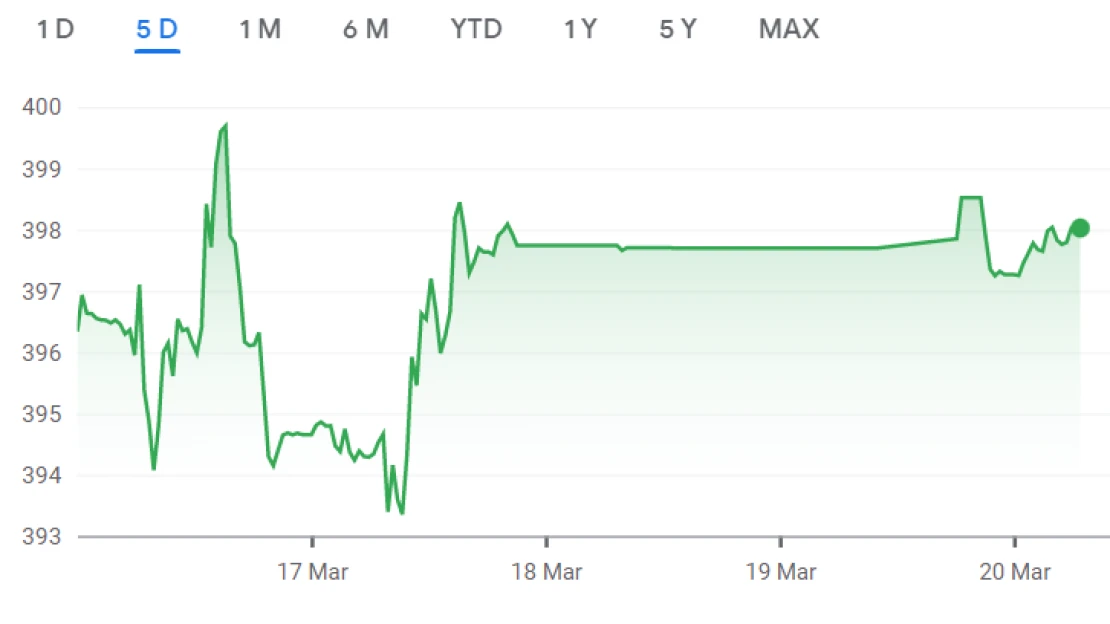Click the chart peak near 400
The width and height of the screenshot is (1110, 624).
click(x=225, y=126)
